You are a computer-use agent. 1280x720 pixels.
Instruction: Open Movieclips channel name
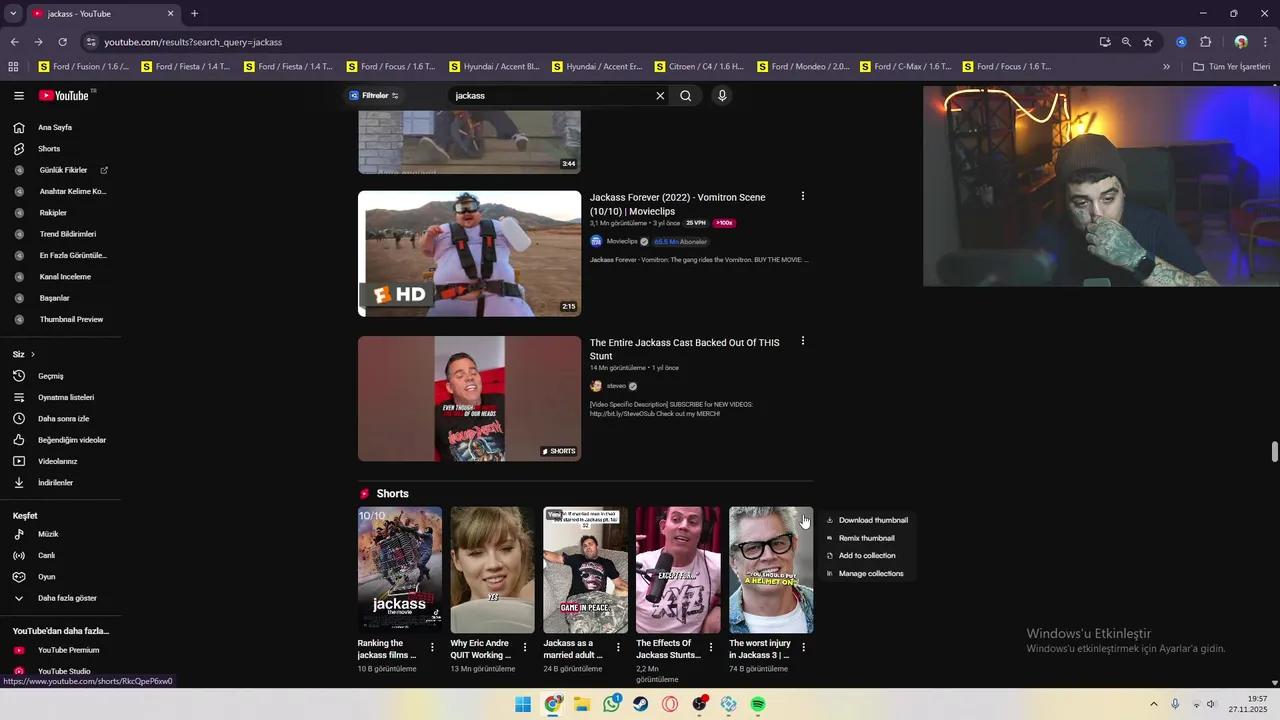622,242
